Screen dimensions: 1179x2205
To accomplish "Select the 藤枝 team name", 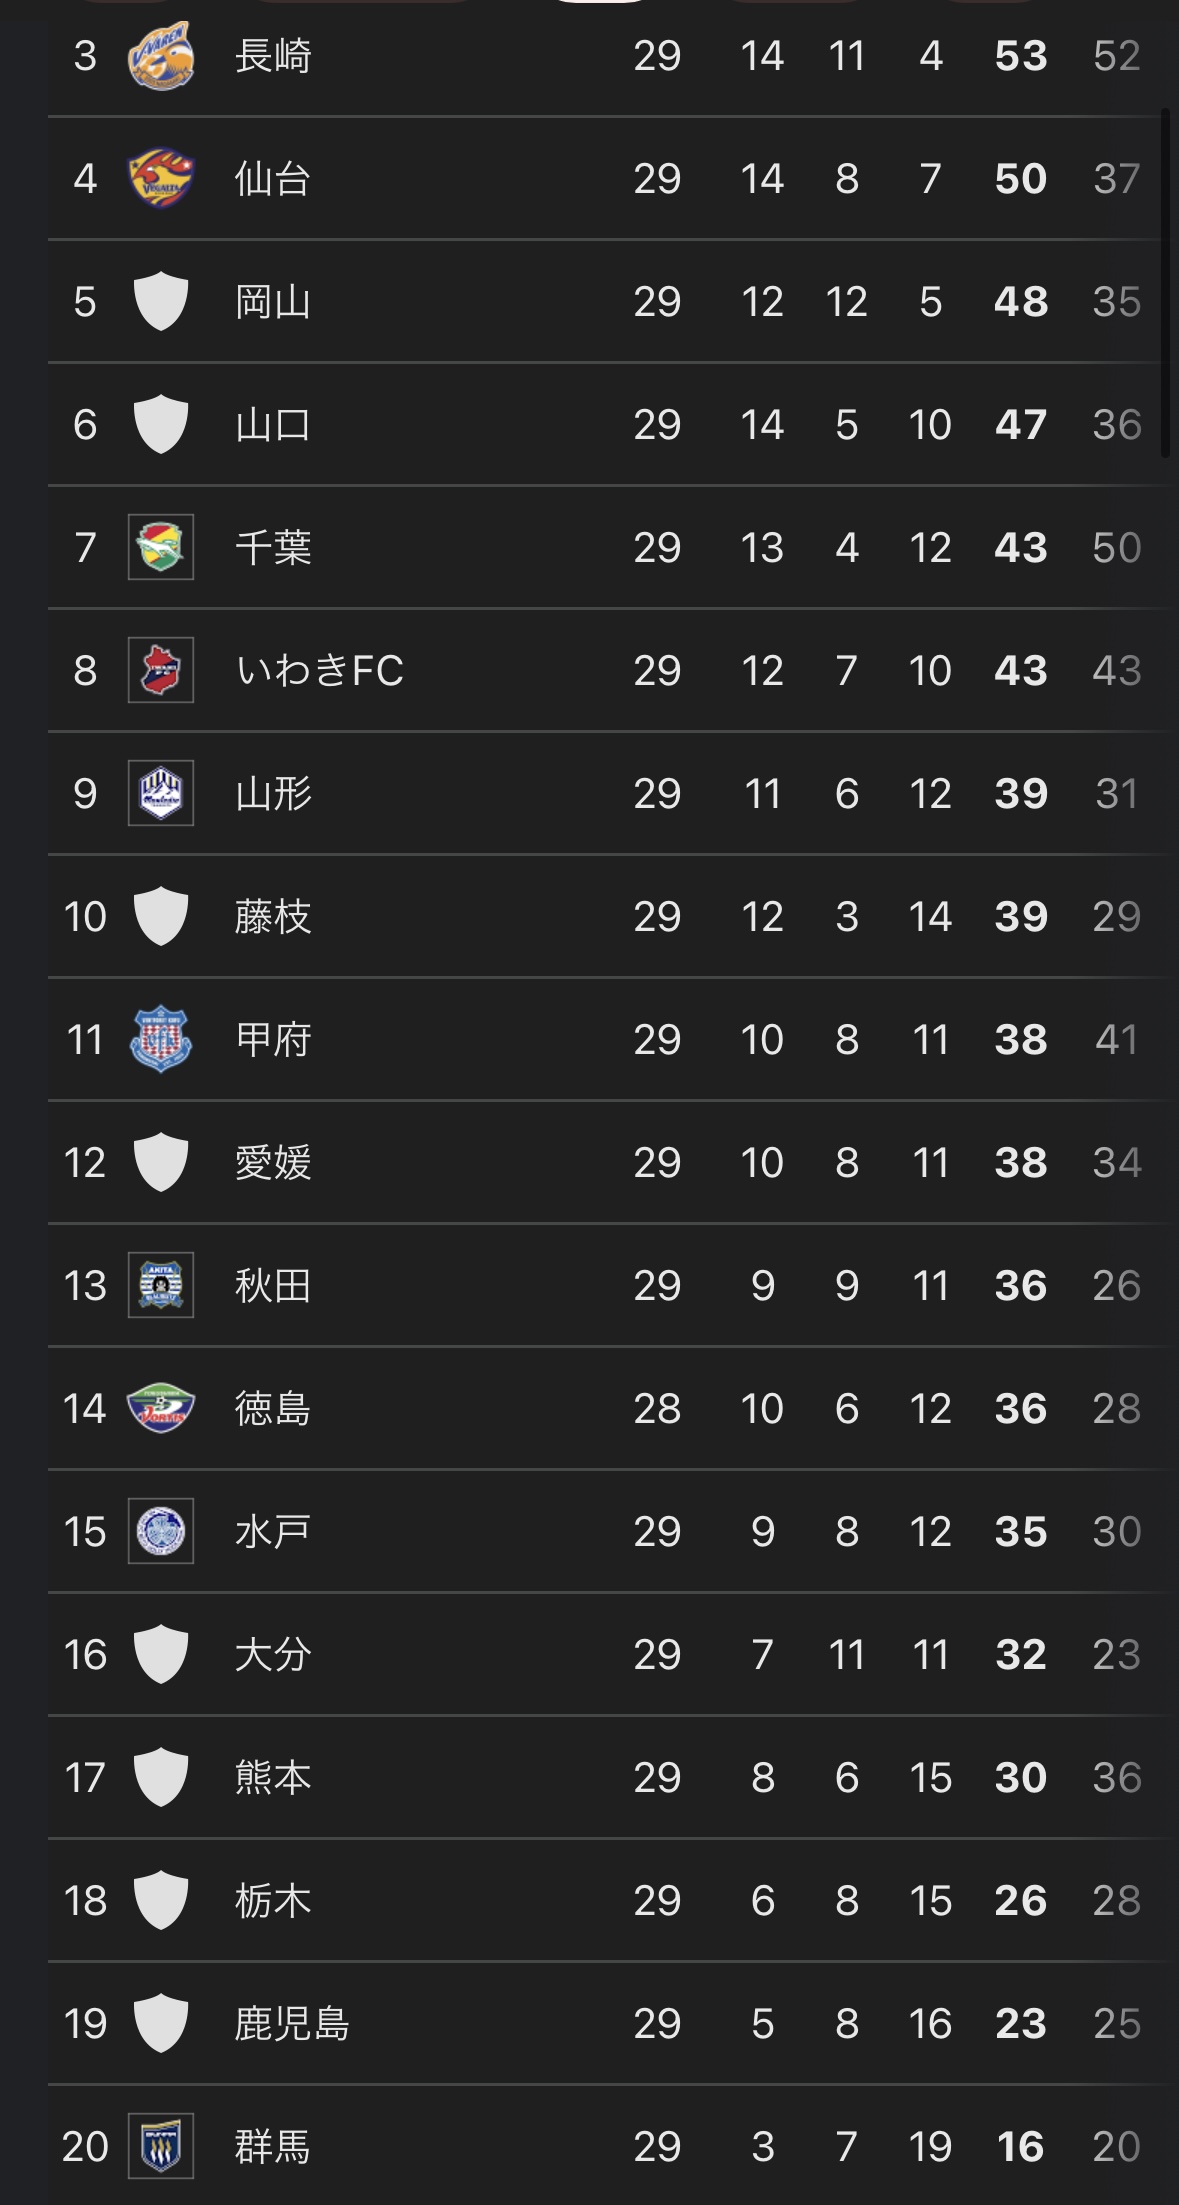I will click(273, 916).
